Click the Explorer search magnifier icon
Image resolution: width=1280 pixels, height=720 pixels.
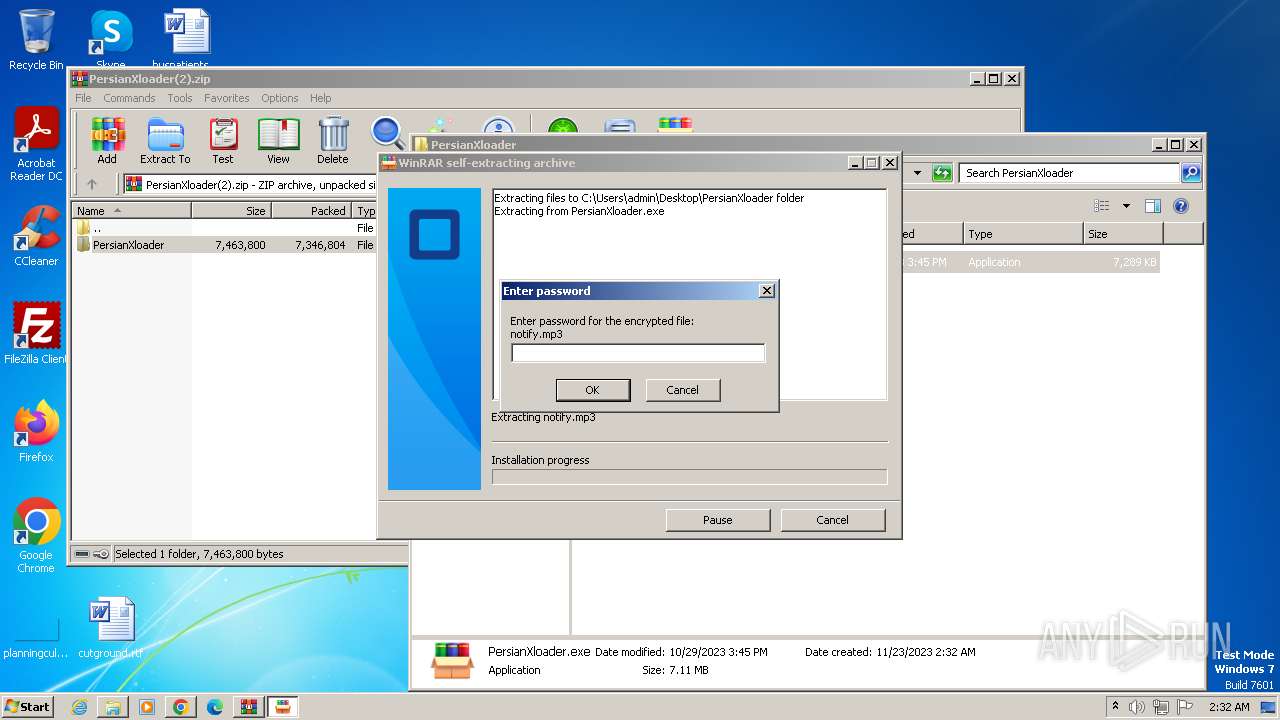1190,173
